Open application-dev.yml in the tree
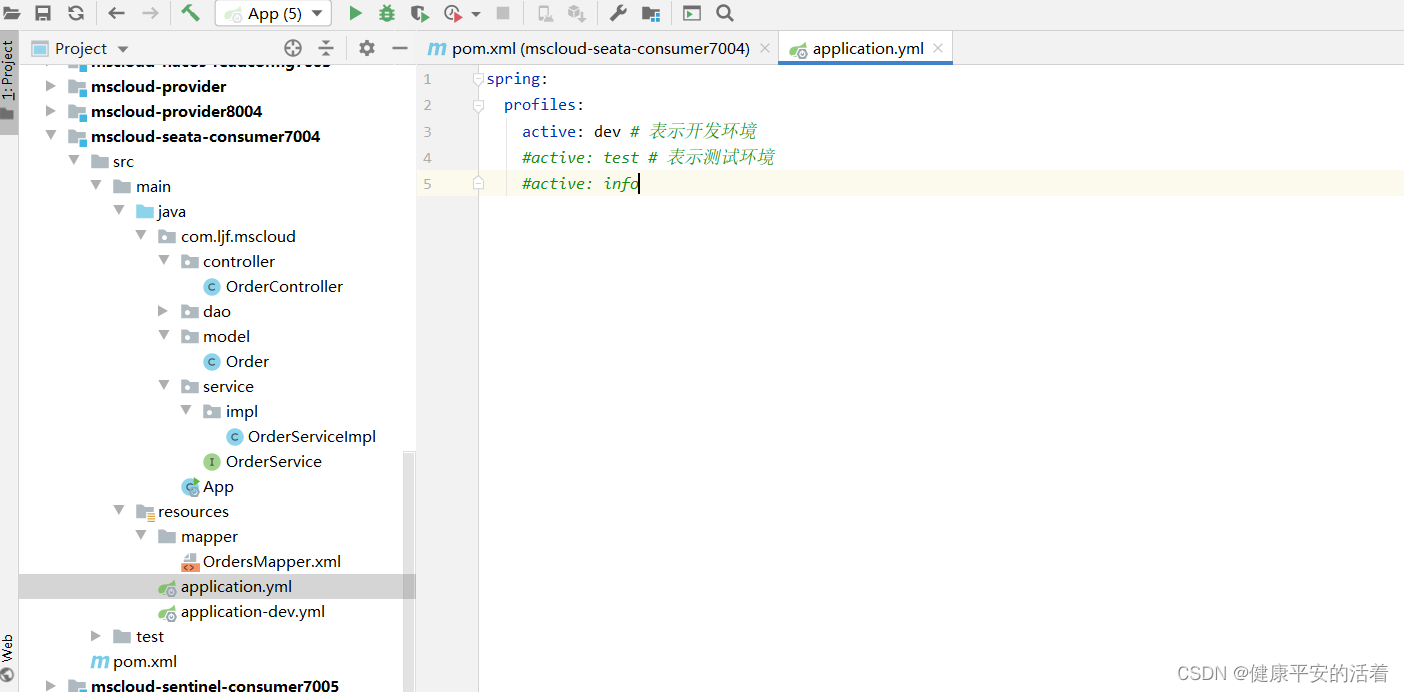Image resolution: width=1404 pixels, height=692 pixels. coord(241,611)
